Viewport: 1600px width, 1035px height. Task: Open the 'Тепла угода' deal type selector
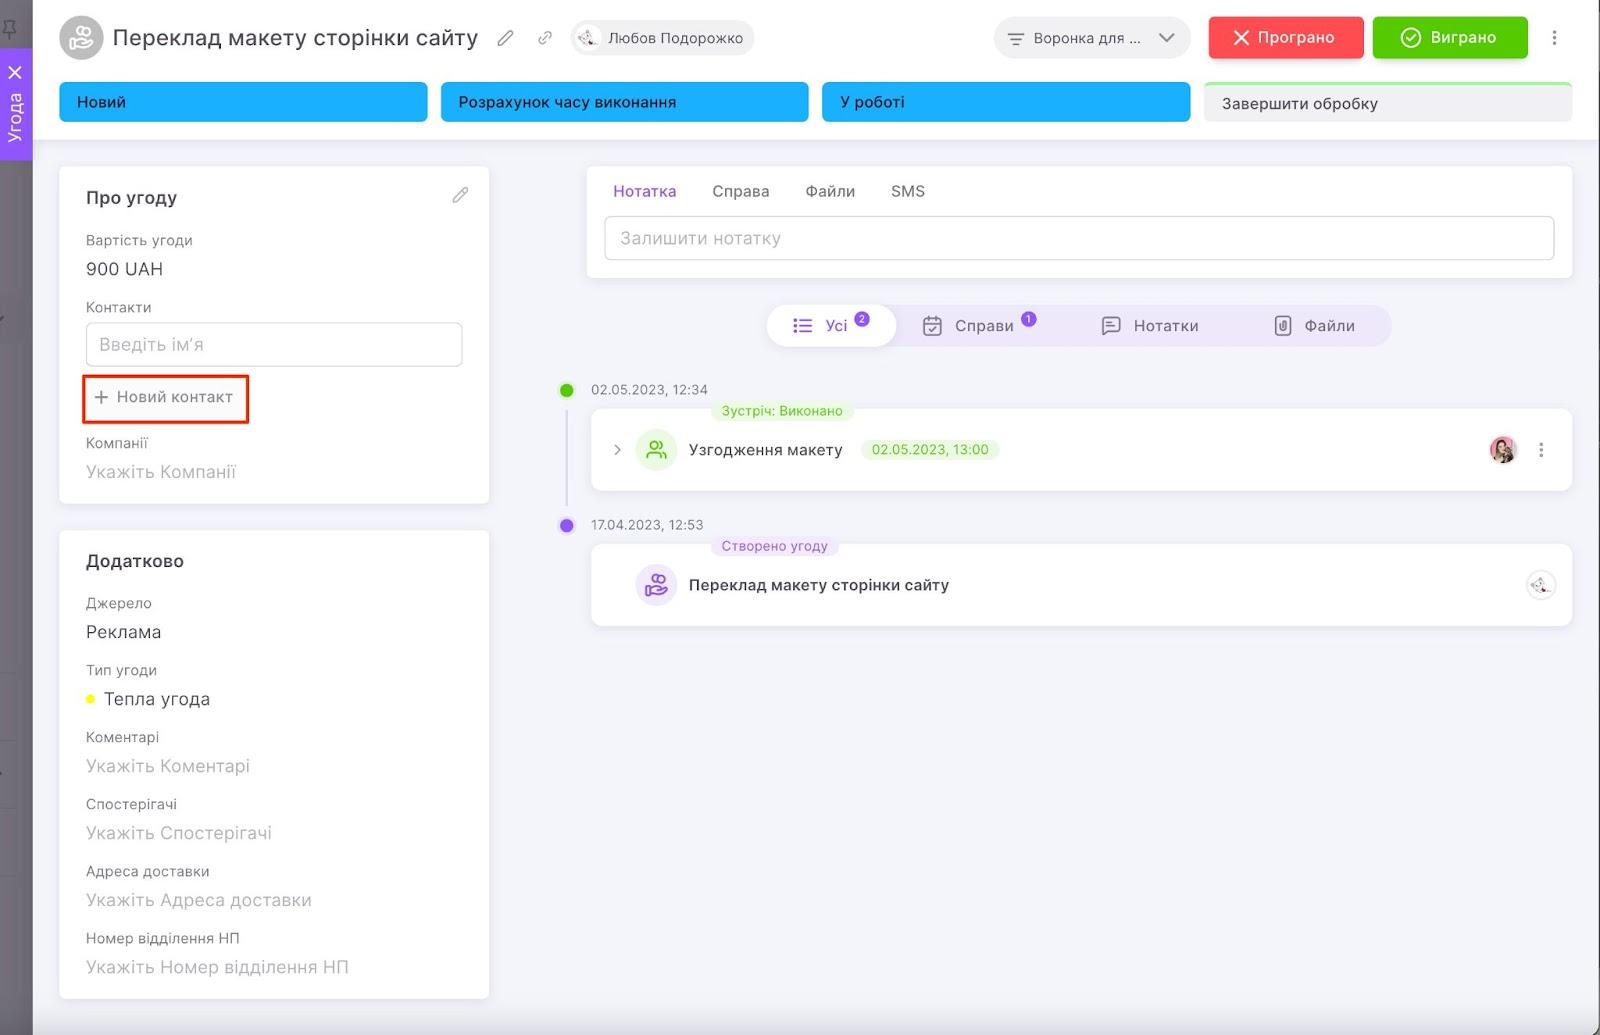[156, 699]
